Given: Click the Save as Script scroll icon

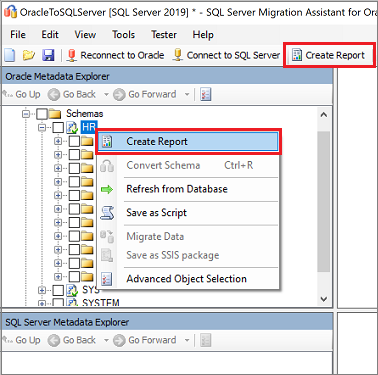Looking at the screenshot, I should (x=107, y=213).
